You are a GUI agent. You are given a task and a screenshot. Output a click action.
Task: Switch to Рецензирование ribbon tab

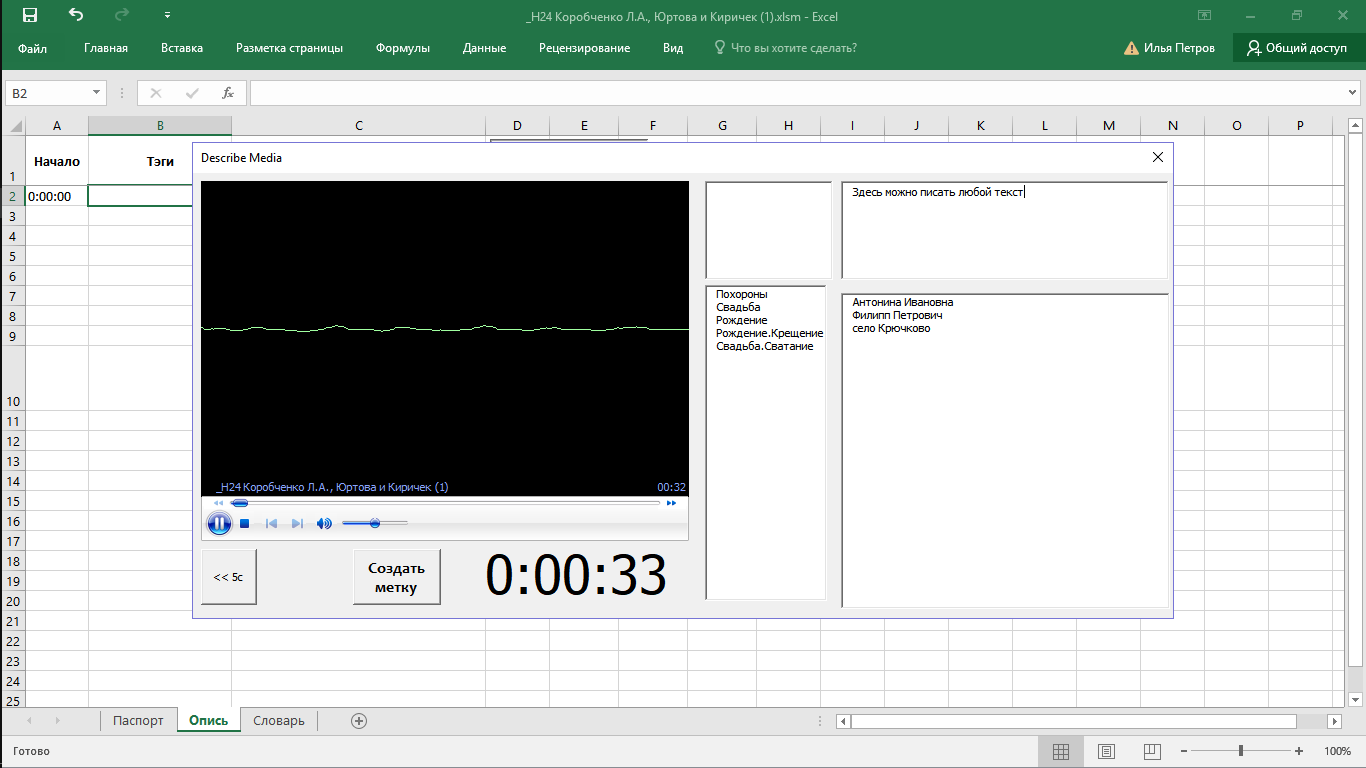584,48
